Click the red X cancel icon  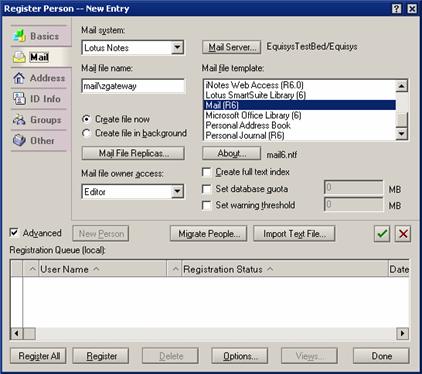pos(403,234)
